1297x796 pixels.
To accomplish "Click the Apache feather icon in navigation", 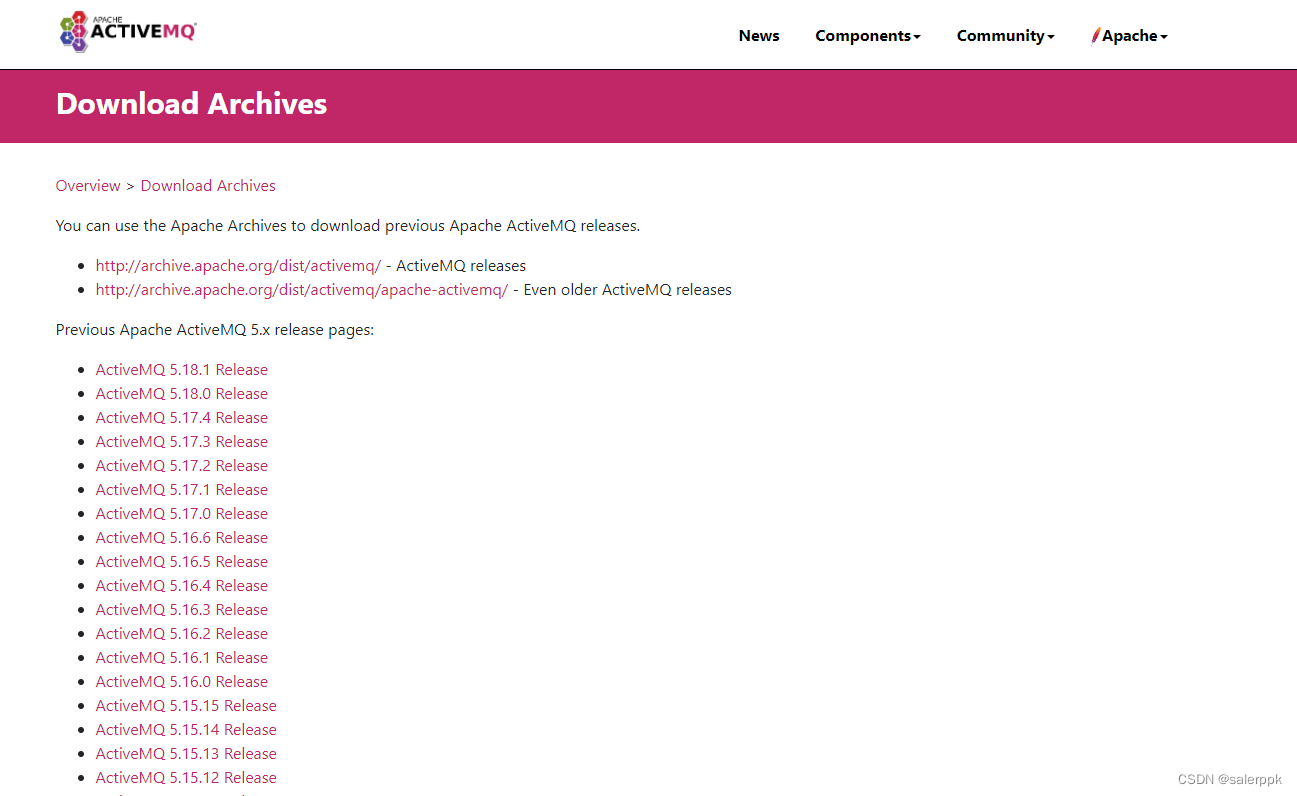I will (x=1096, y=35).
